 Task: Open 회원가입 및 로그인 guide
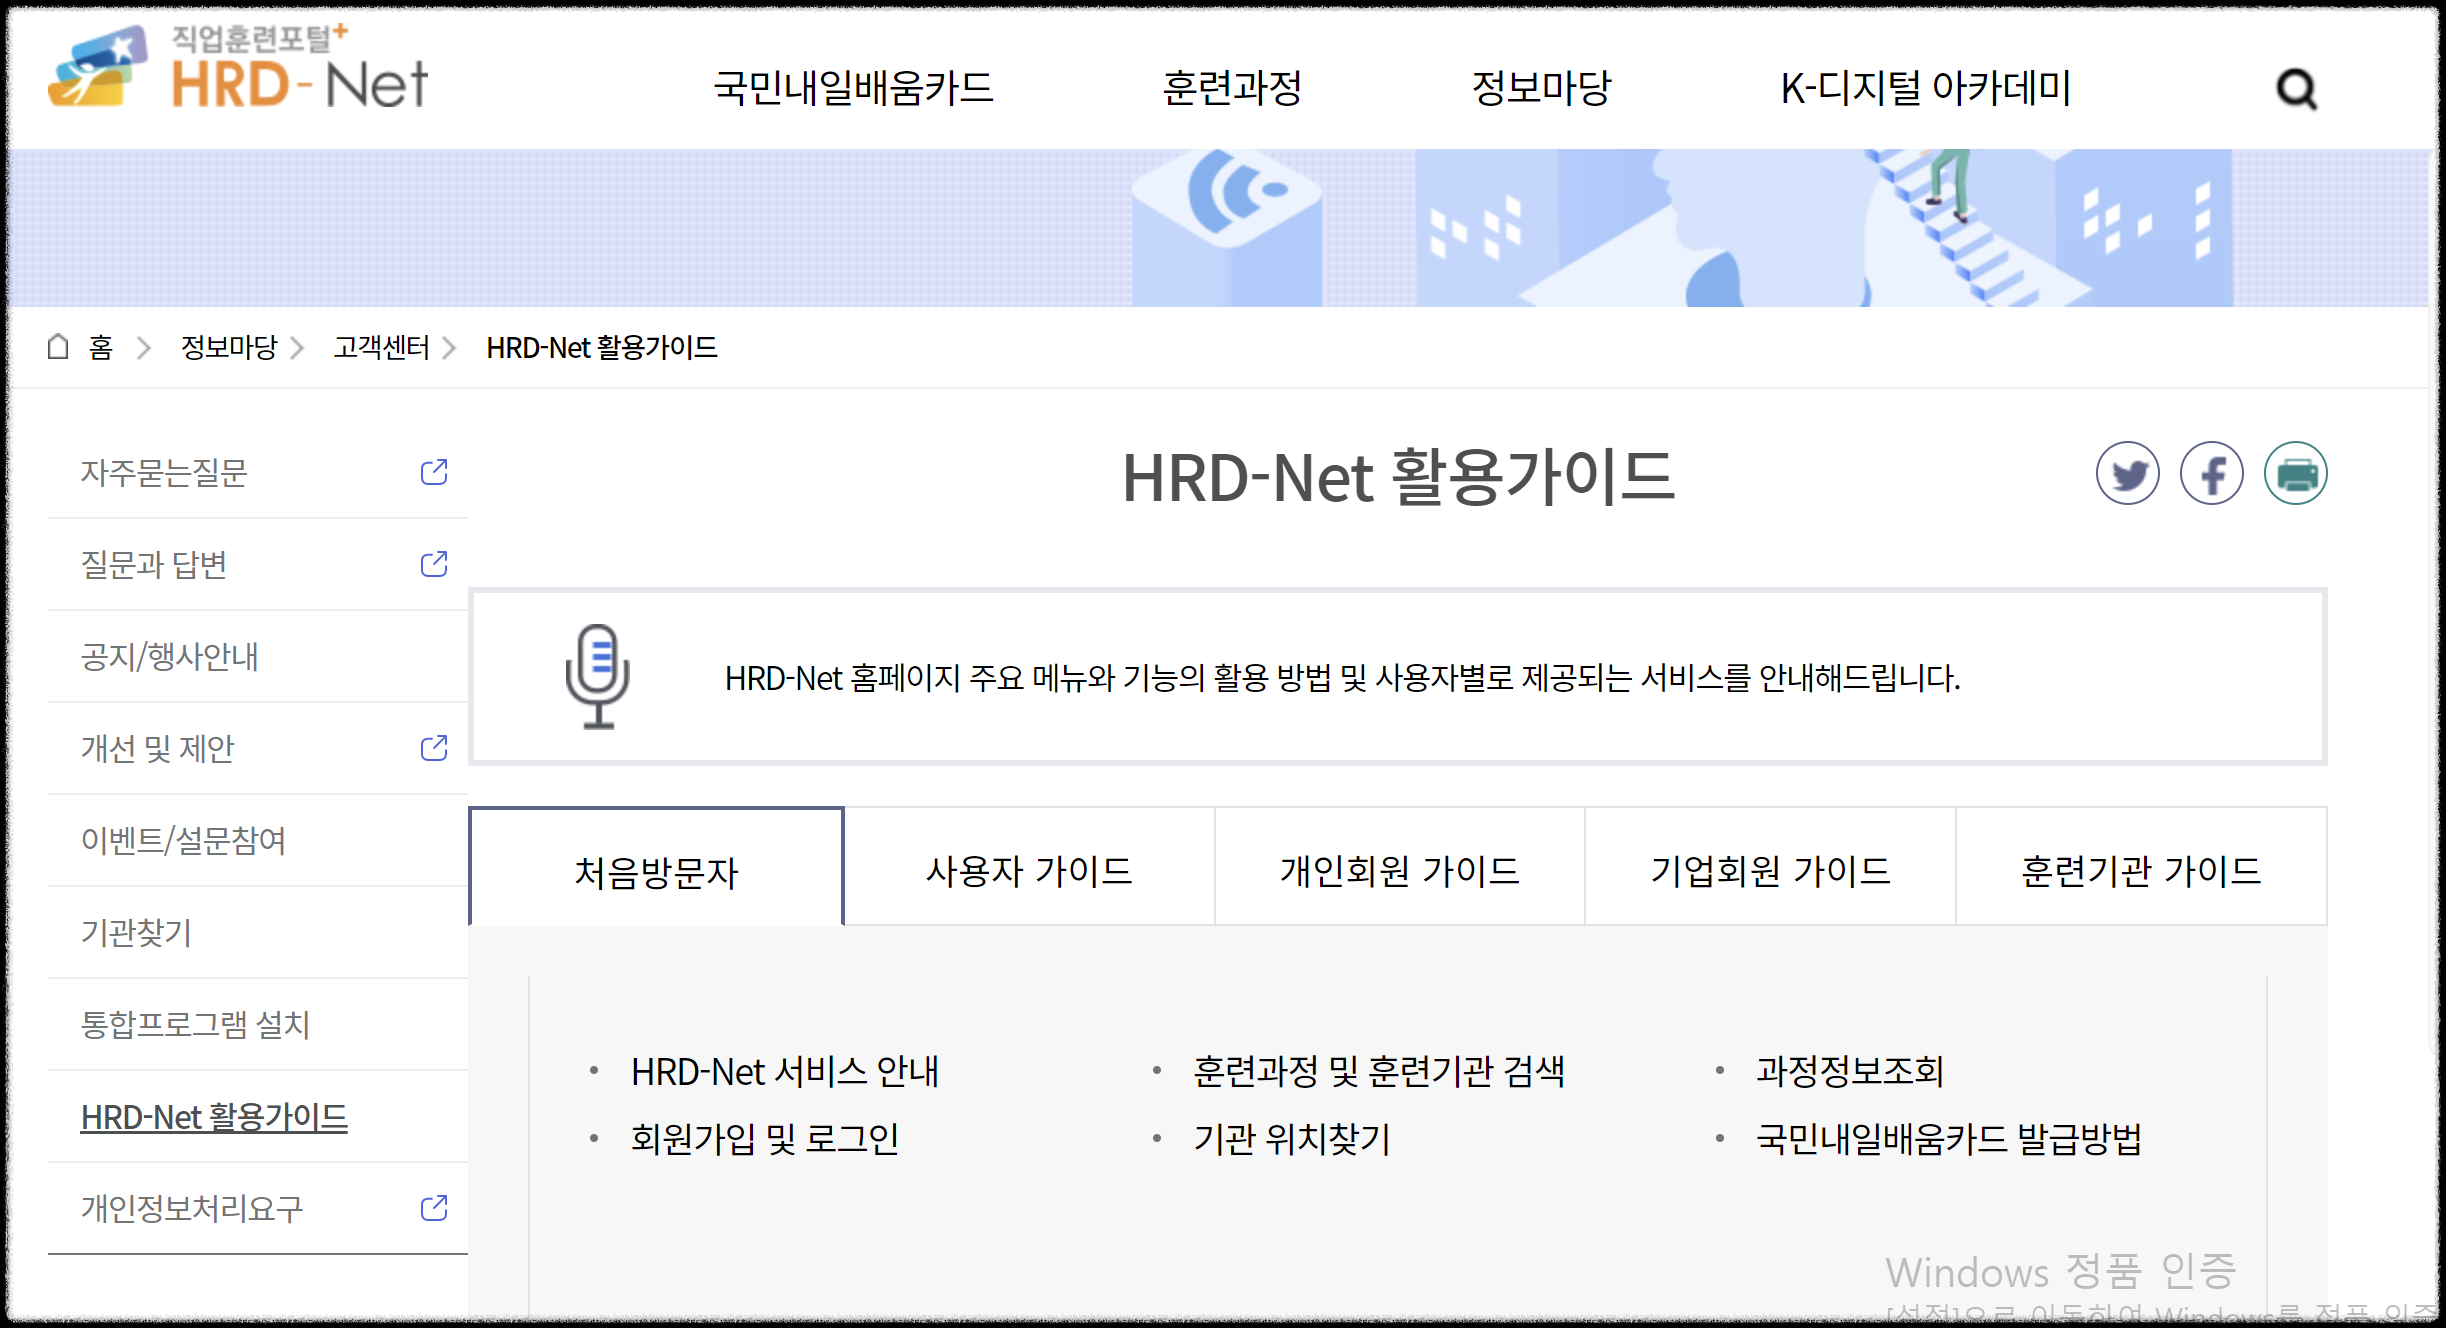point(765,1138)
